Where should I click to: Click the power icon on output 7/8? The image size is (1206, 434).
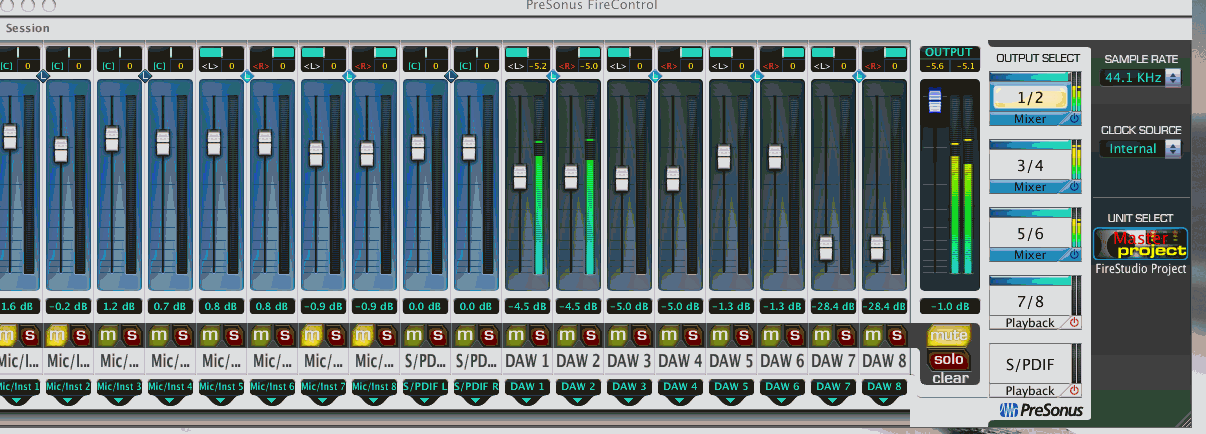1075,322
